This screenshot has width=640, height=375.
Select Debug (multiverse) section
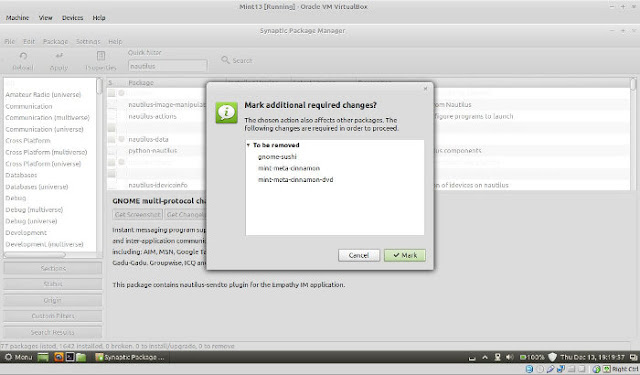(34, 210)
